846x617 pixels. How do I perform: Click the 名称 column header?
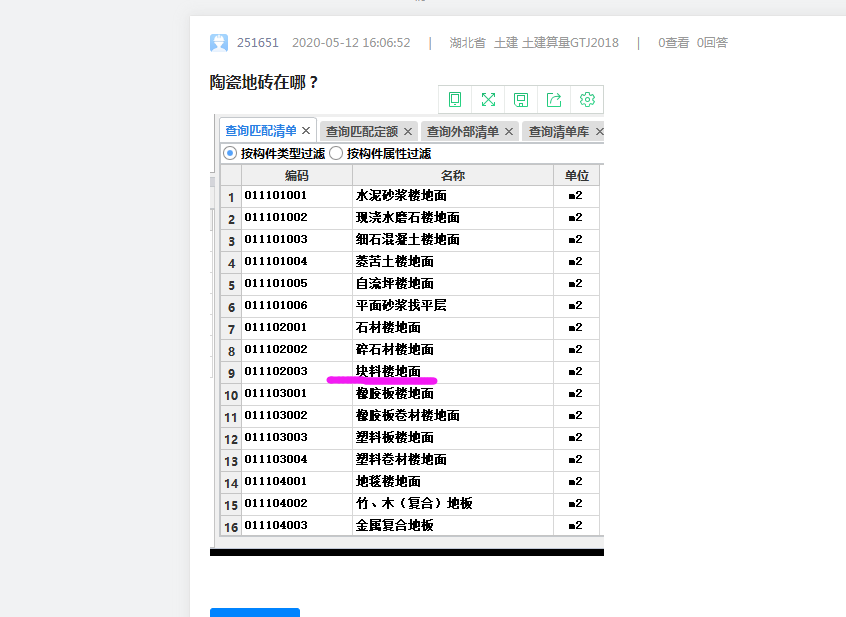(453, 175)
